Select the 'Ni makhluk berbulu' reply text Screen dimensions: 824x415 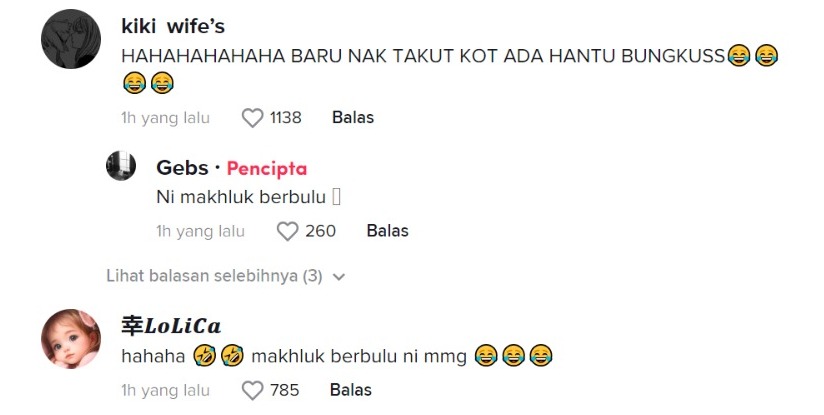[242, 197]
